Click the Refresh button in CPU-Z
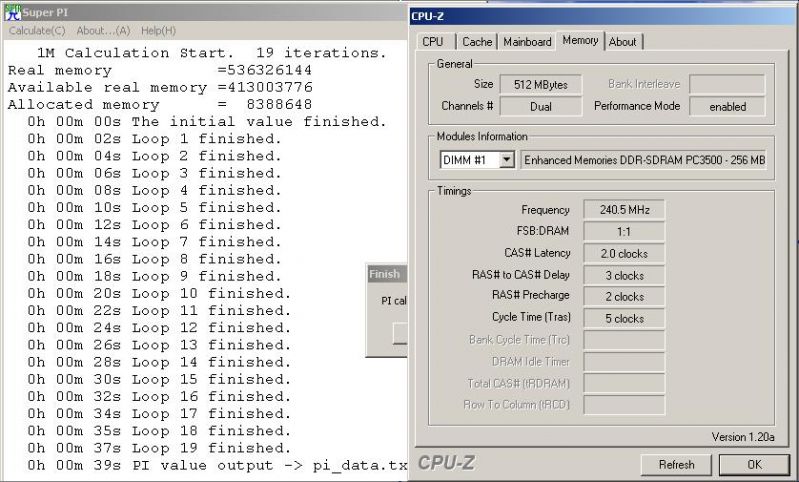 [676, 465]
